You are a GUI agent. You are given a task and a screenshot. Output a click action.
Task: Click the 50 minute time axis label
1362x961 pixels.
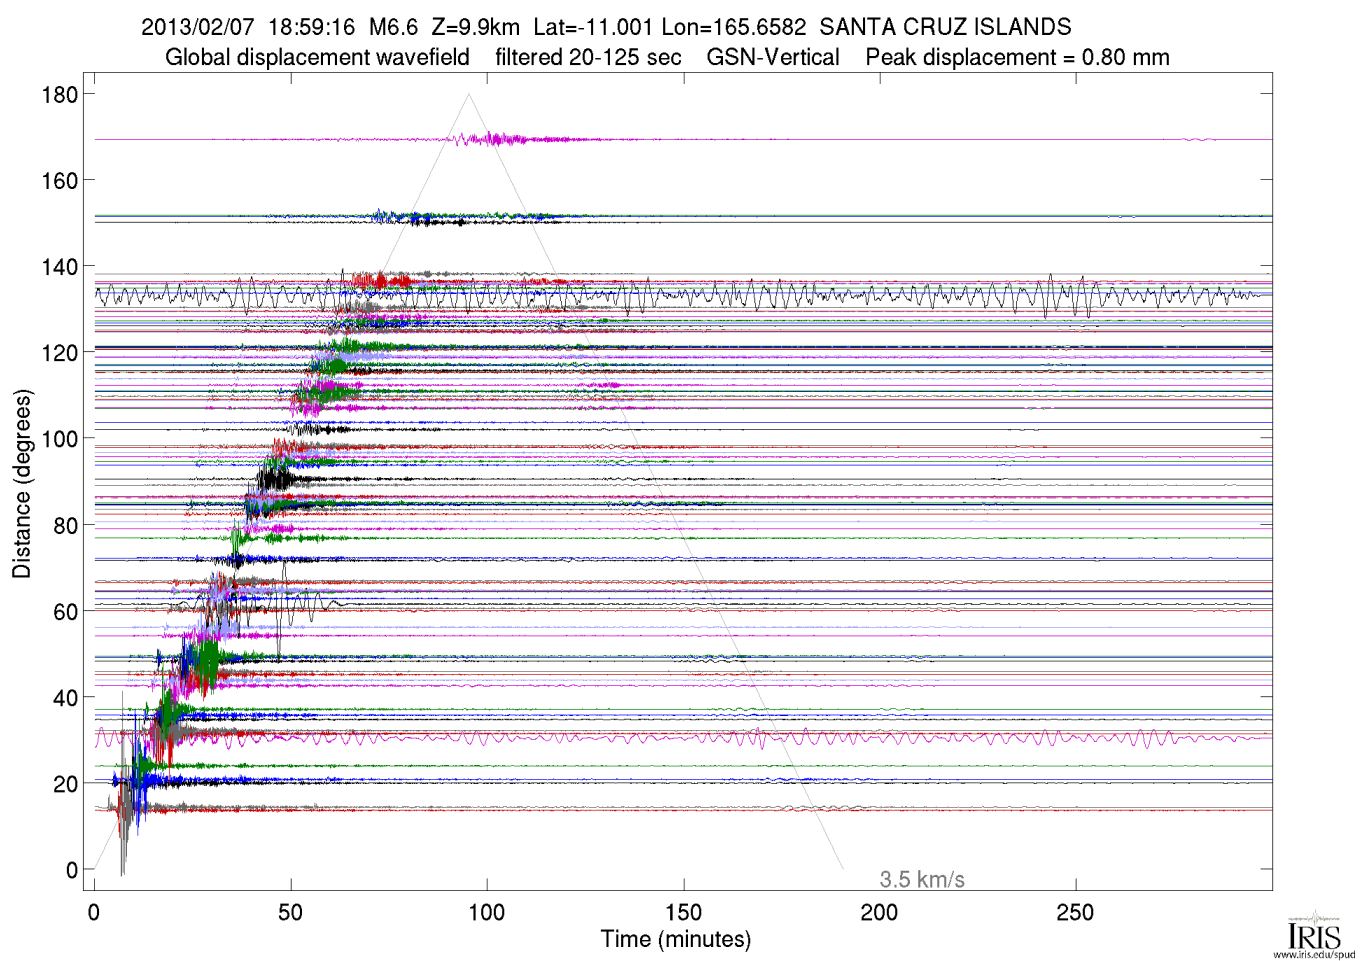click(x=290, y=912)
